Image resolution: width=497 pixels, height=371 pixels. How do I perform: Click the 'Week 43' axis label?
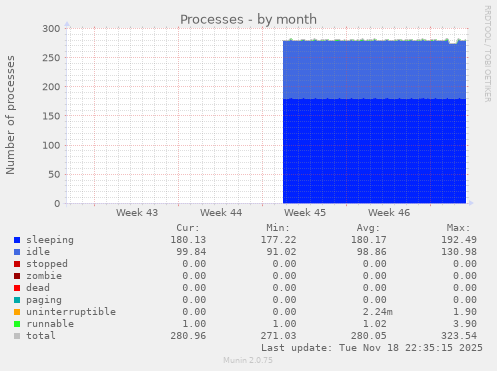click(137, 213)
